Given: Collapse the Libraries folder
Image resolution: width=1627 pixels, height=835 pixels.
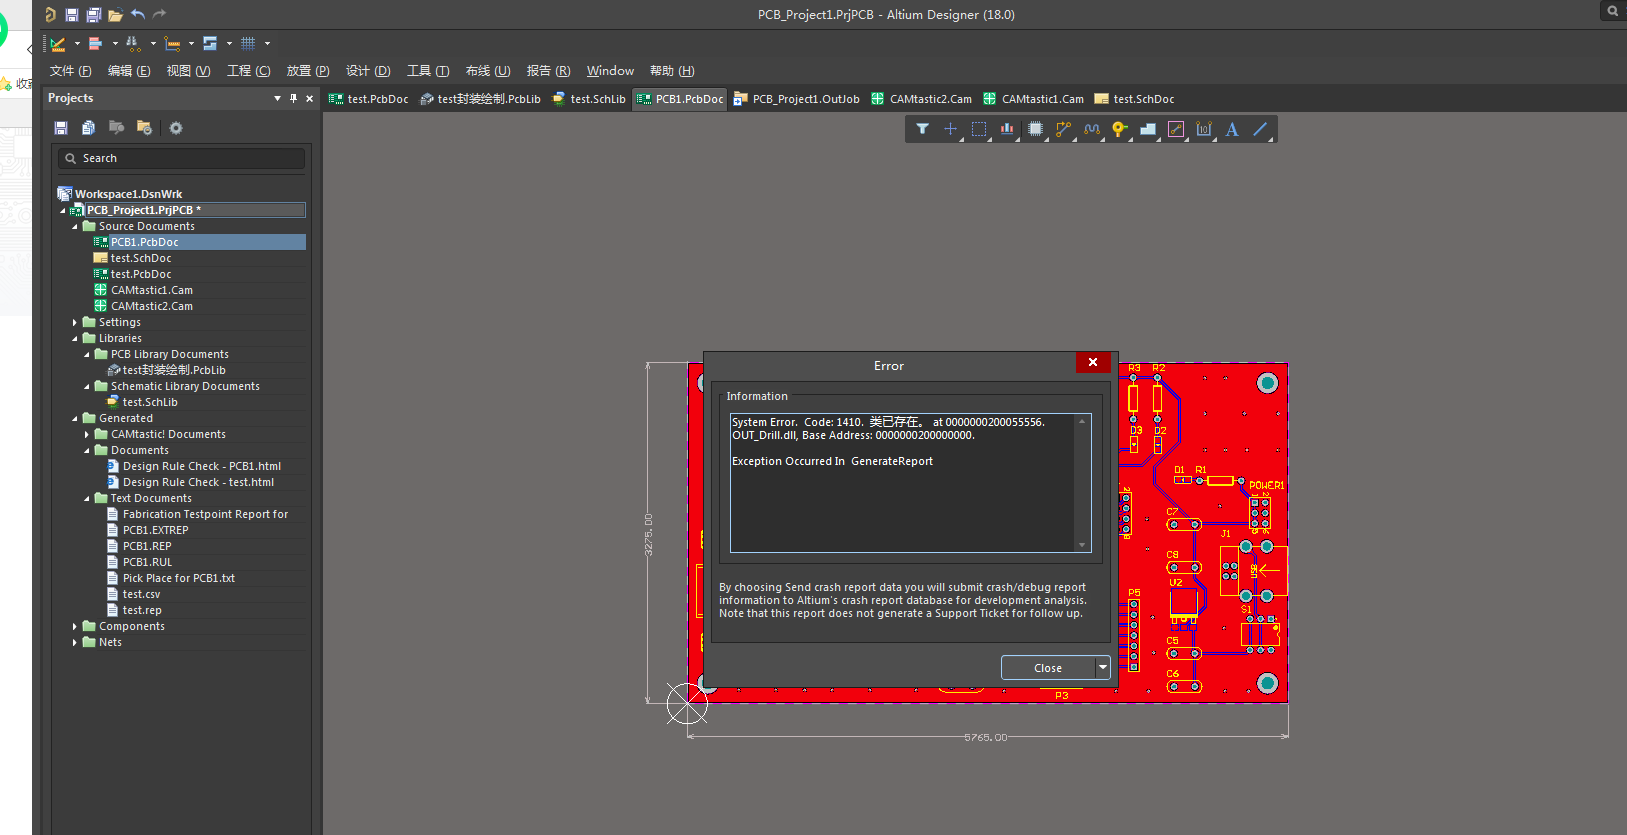Looking at the screenshot, I should pyautogui.click(x=75, y=339).
